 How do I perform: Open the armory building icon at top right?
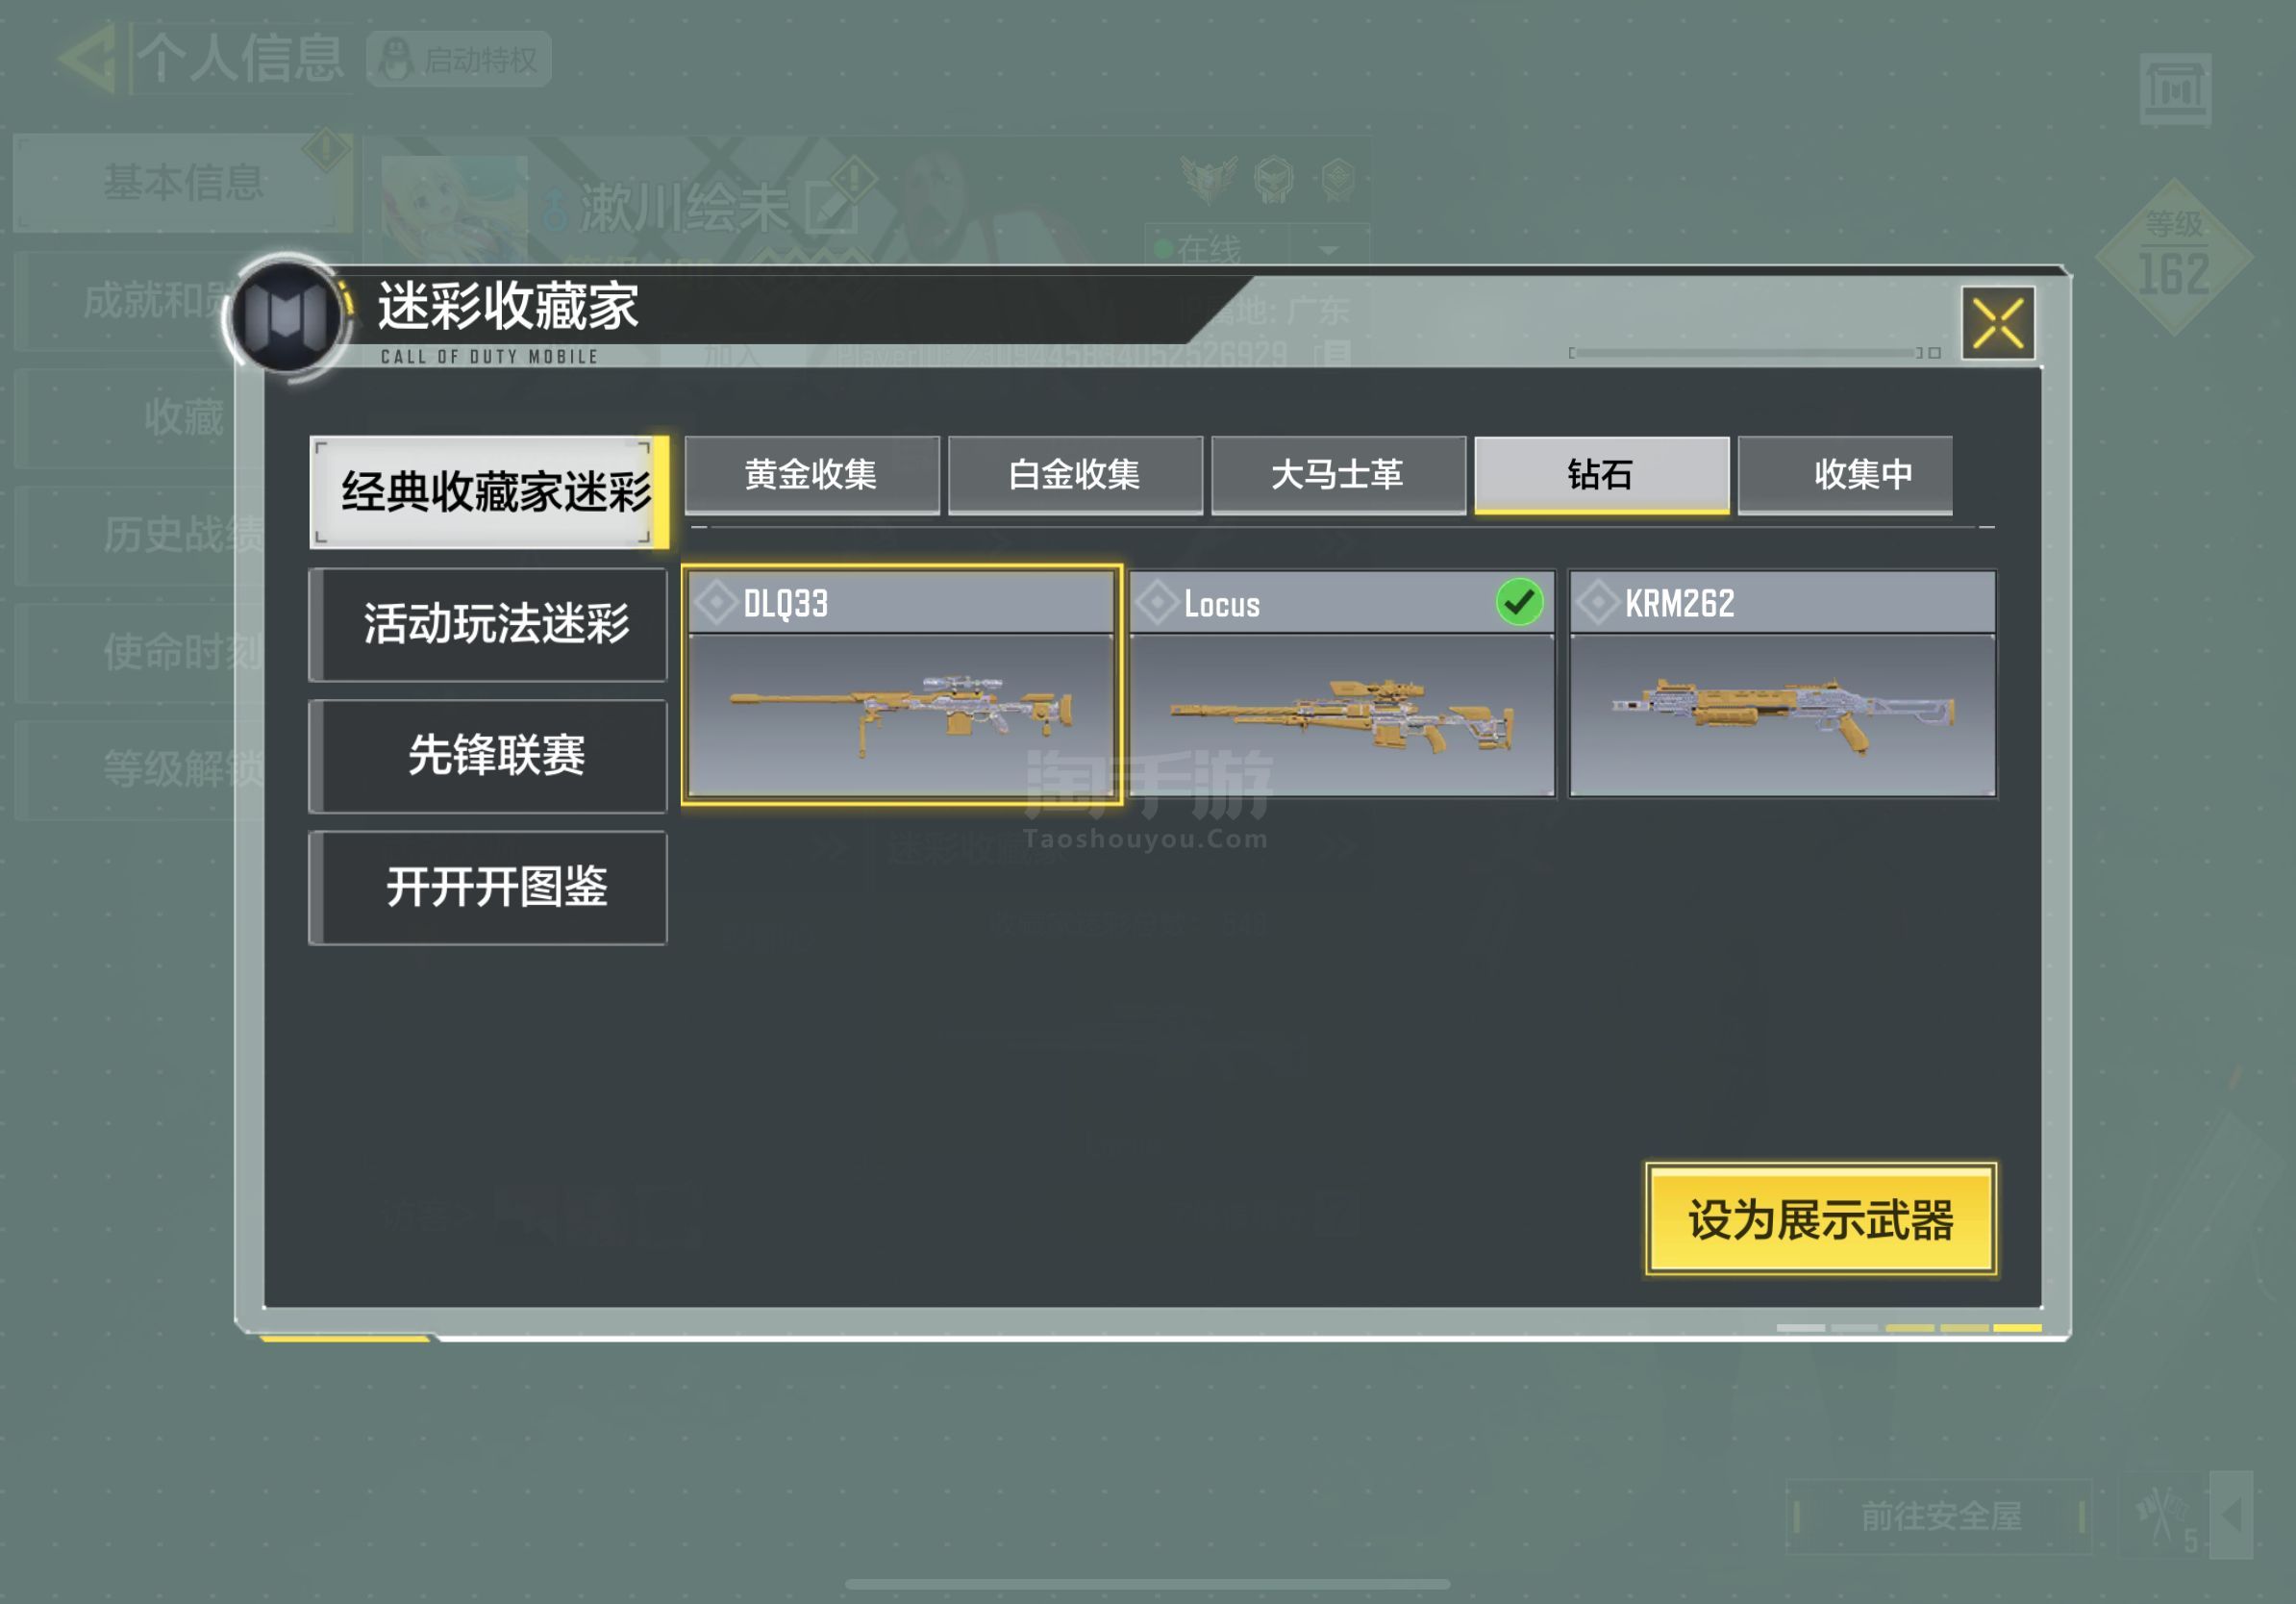(2175, 89)
